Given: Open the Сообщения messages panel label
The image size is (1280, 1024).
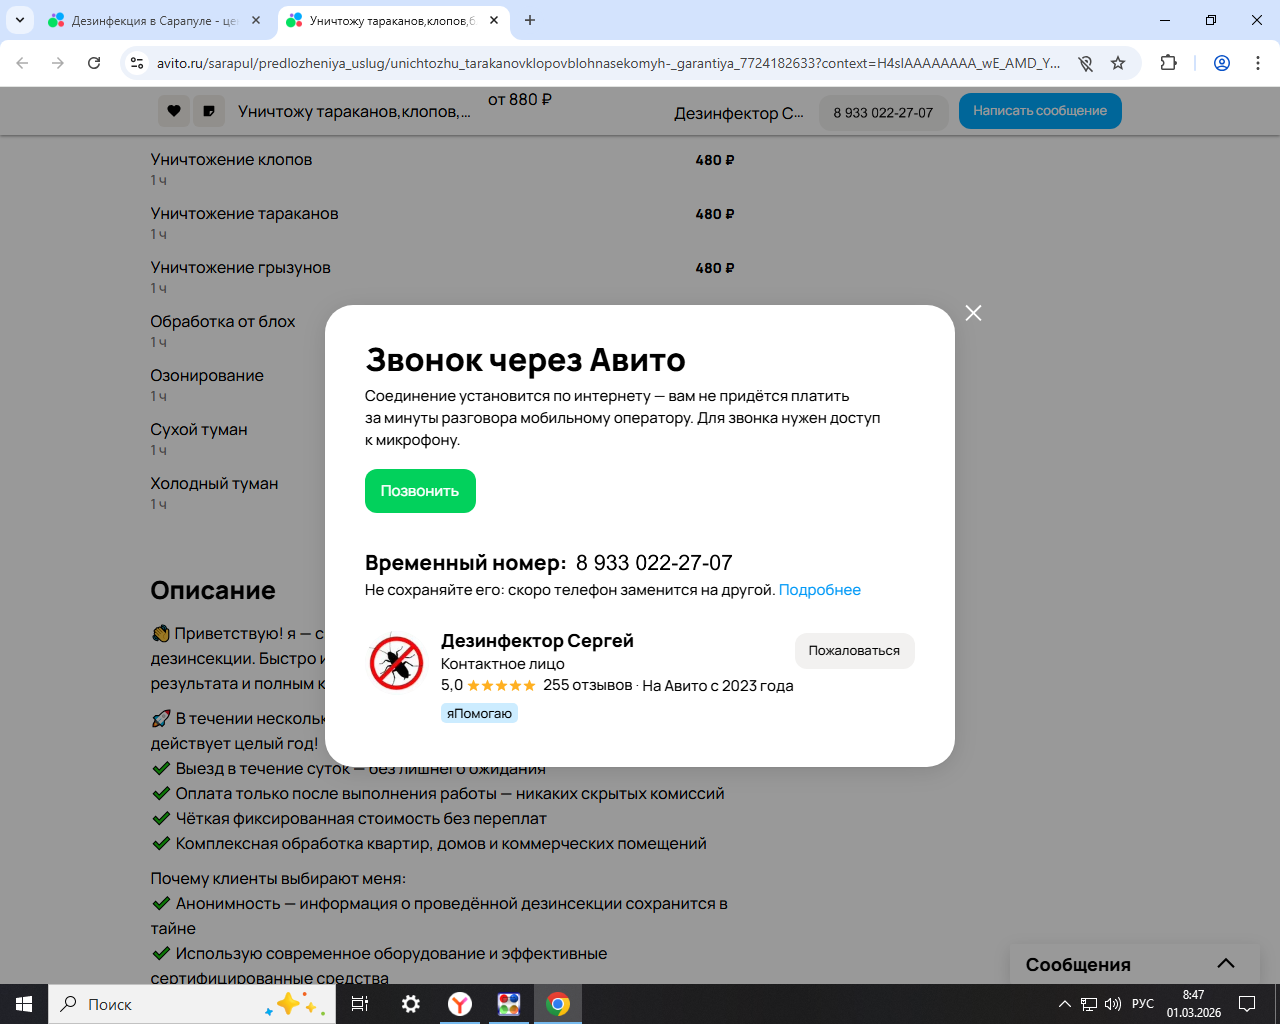Looking at the screenshot, I should (x=1078, y=965).
